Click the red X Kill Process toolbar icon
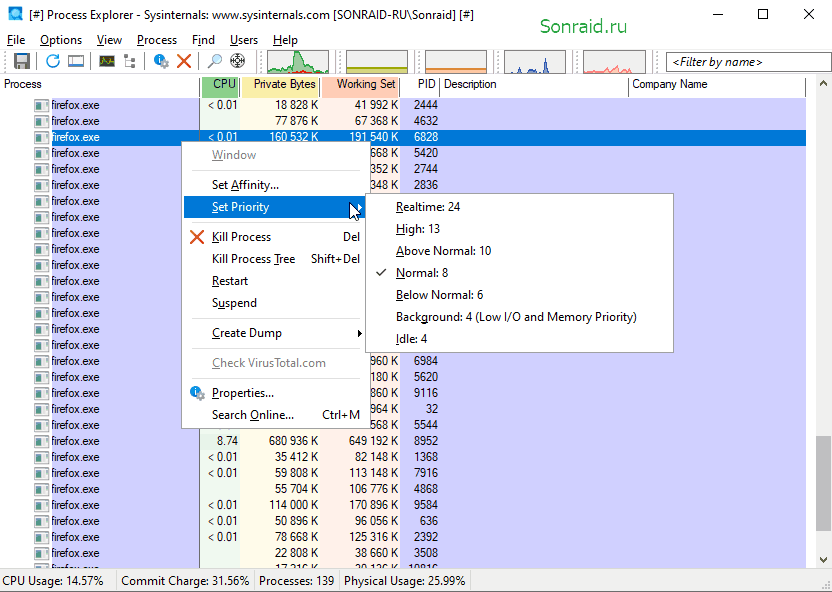 tap(184, 62)
